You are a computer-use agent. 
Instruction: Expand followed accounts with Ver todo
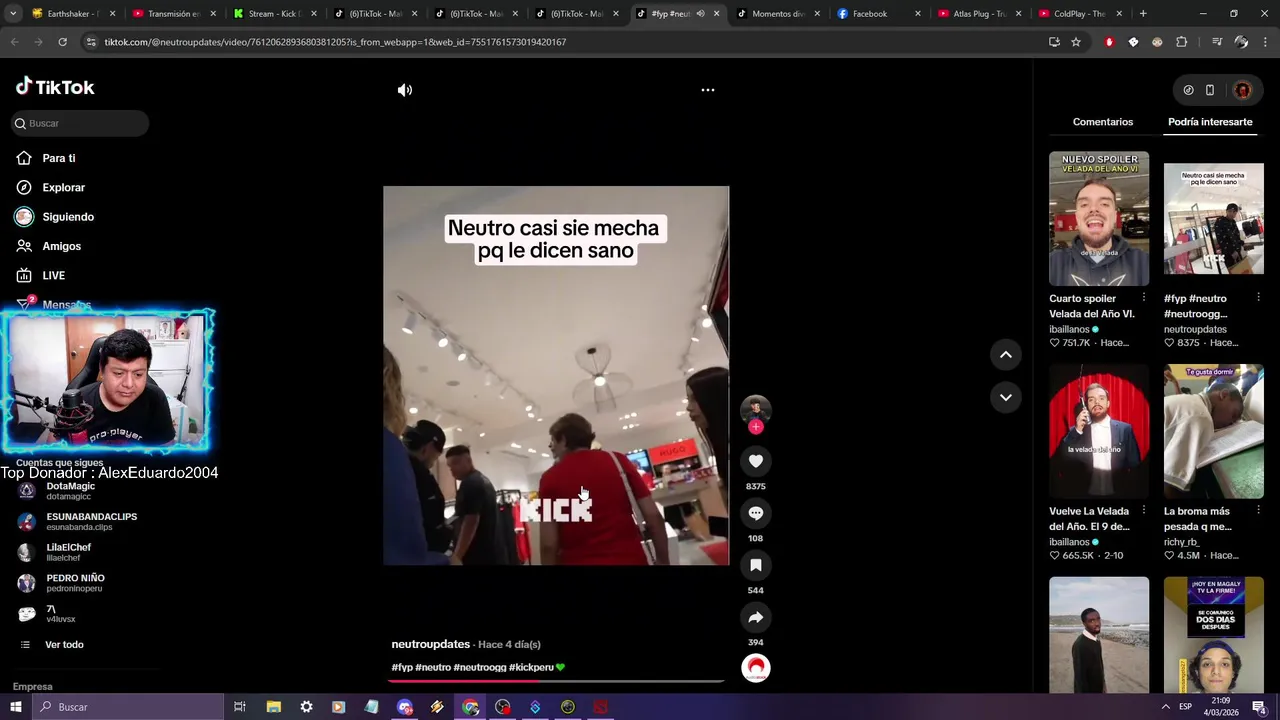pos(64,645)
